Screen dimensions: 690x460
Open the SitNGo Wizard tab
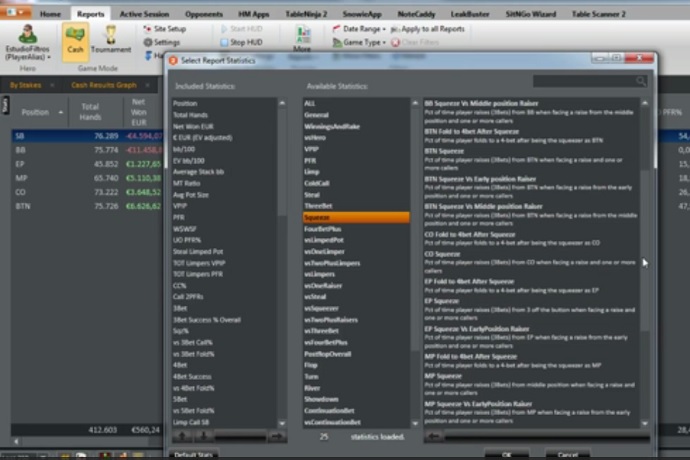coord(531,14)
